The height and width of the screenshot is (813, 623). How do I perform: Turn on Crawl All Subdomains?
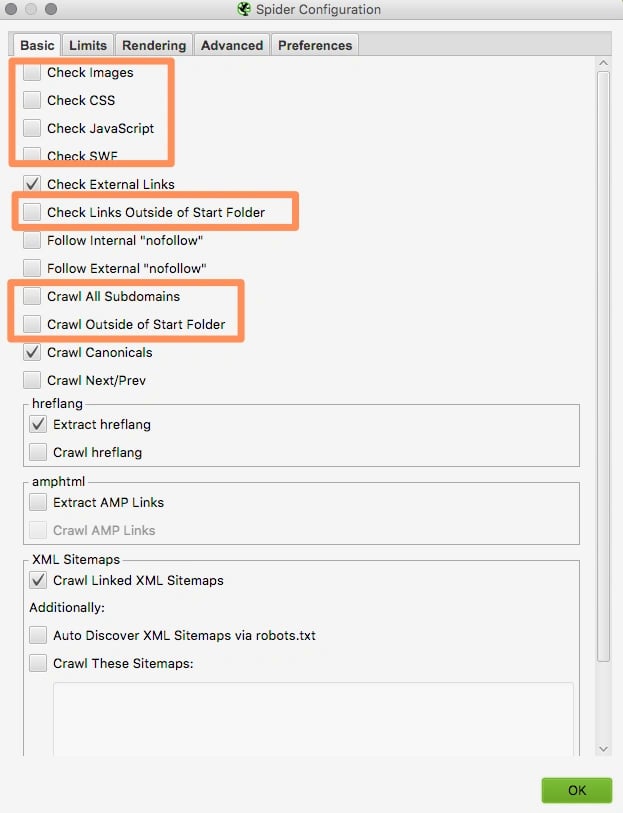click(32, 296)
